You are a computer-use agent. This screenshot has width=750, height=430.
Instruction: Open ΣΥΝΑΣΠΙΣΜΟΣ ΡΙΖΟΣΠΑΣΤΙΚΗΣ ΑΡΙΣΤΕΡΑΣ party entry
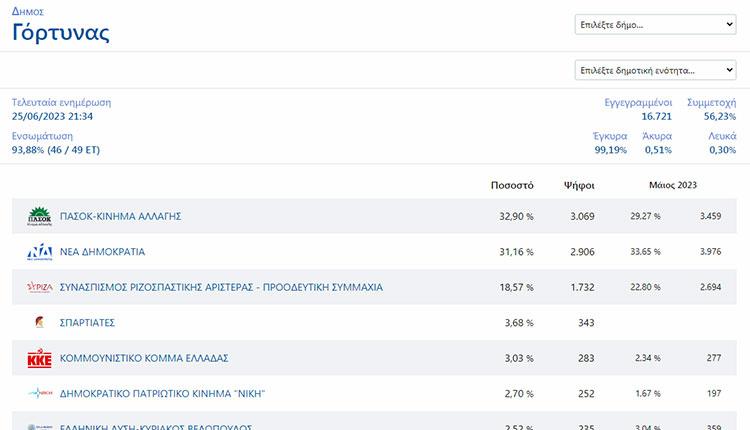coord(221,287)
